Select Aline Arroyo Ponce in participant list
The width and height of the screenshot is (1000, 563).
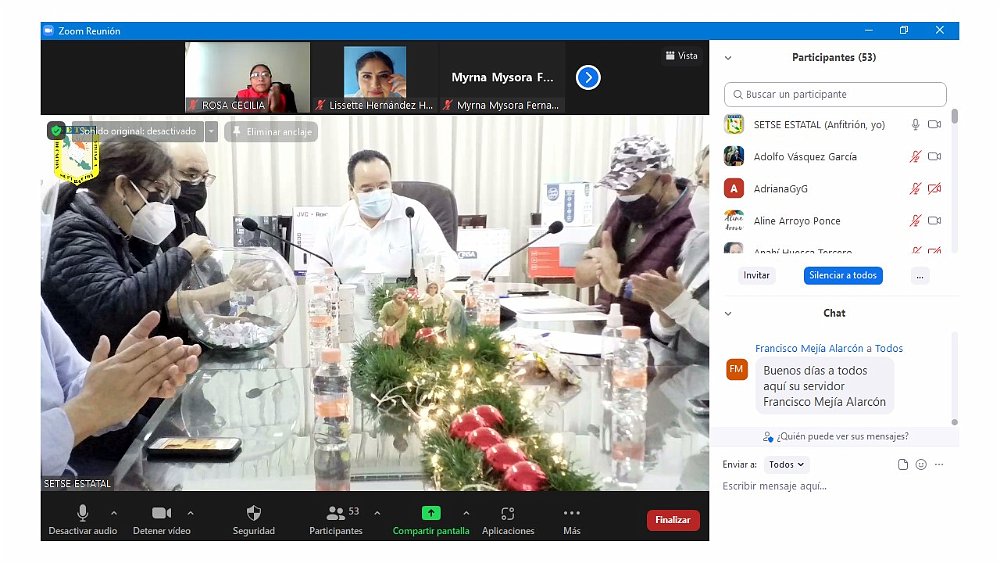click(x=797, y=221)
